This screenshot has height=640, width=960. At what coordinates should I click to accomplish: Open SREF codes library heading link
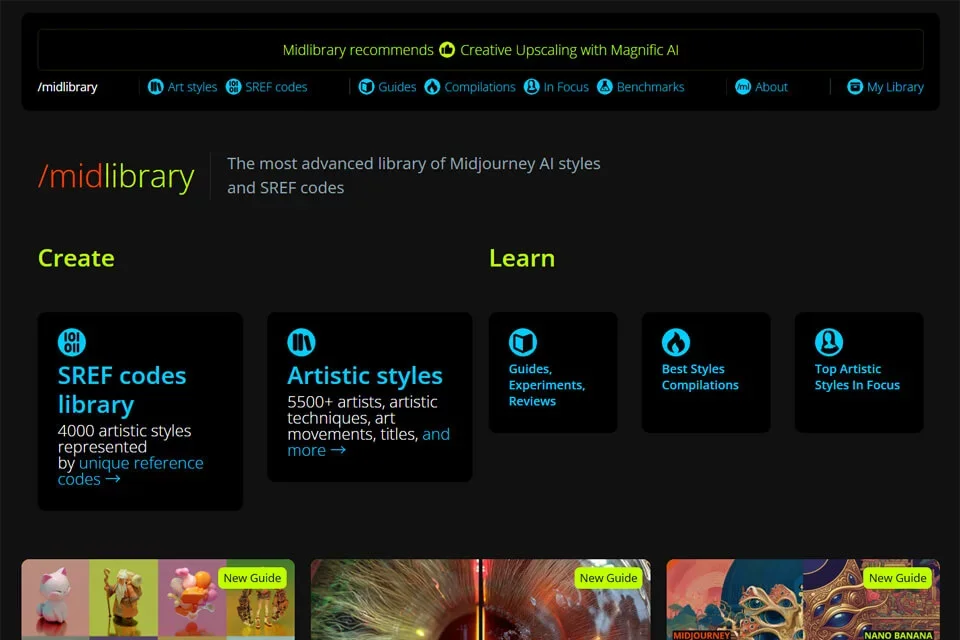[122, 390]
